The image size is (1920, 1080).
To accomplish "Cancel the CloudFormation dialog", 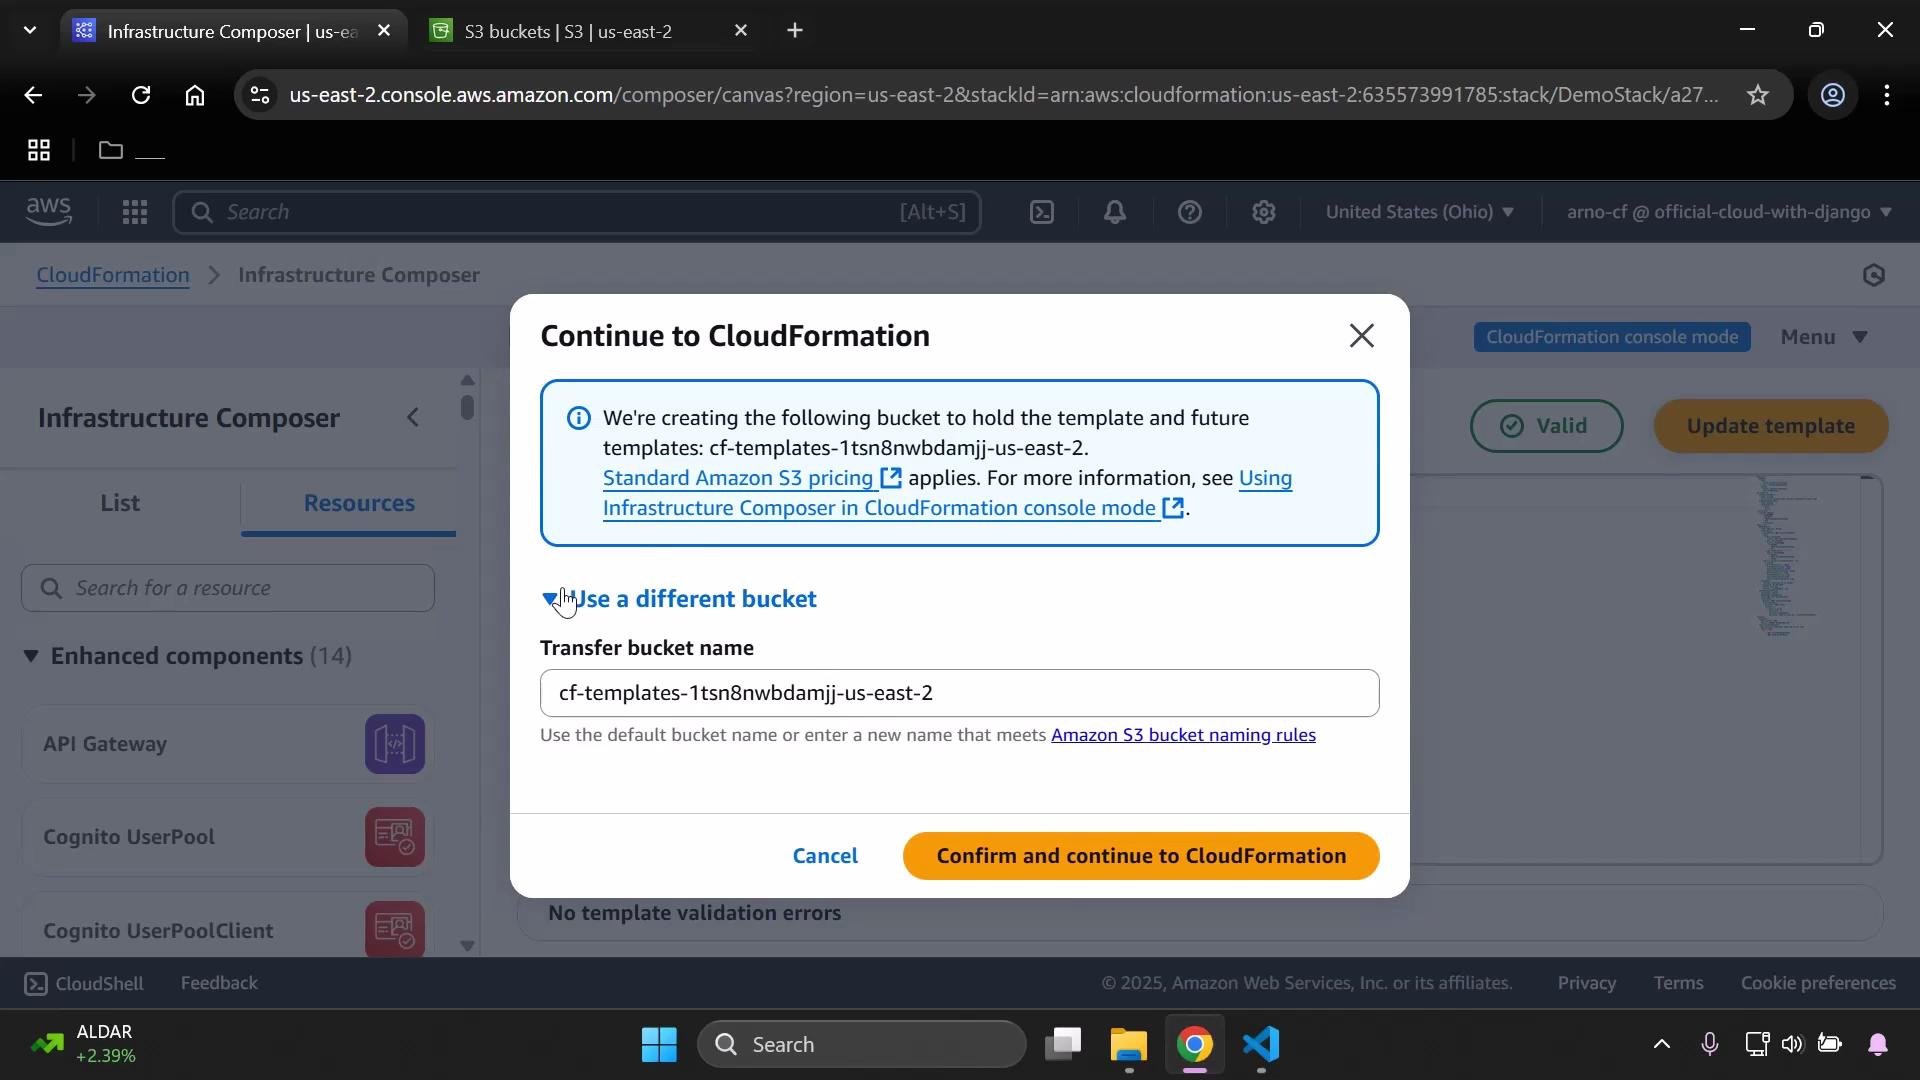I will click(x=825, y=856).
